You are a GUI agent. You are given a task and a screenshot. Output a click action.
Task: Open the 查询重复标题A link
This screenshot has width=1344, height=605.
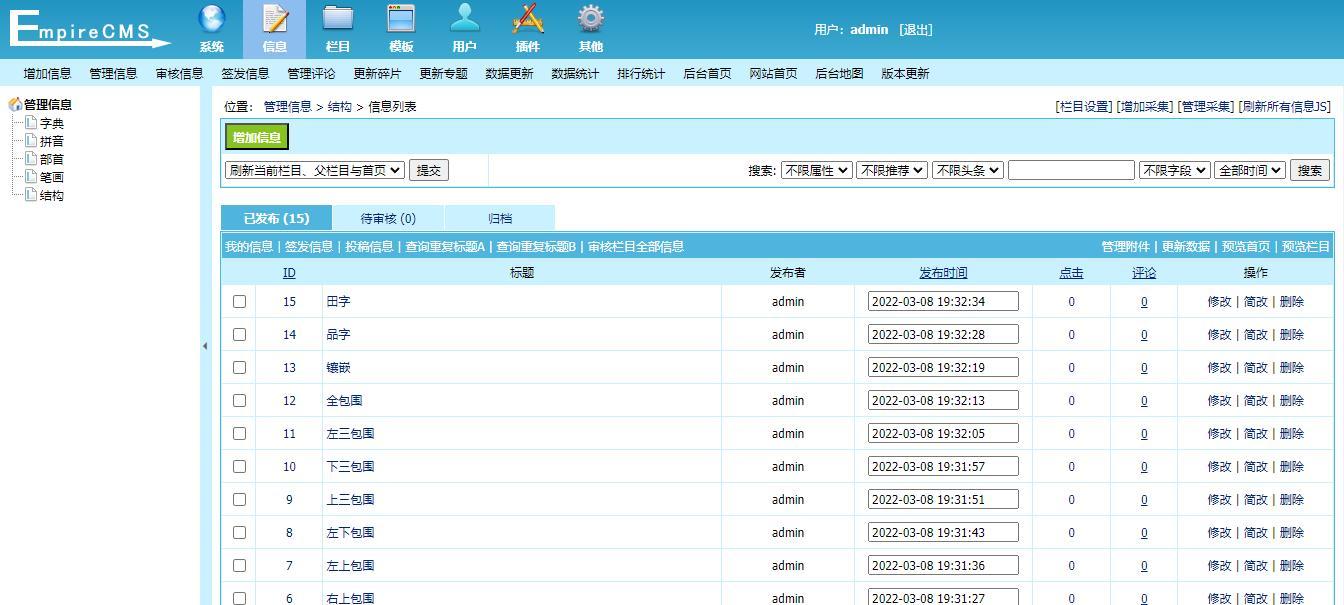(444, 246)
